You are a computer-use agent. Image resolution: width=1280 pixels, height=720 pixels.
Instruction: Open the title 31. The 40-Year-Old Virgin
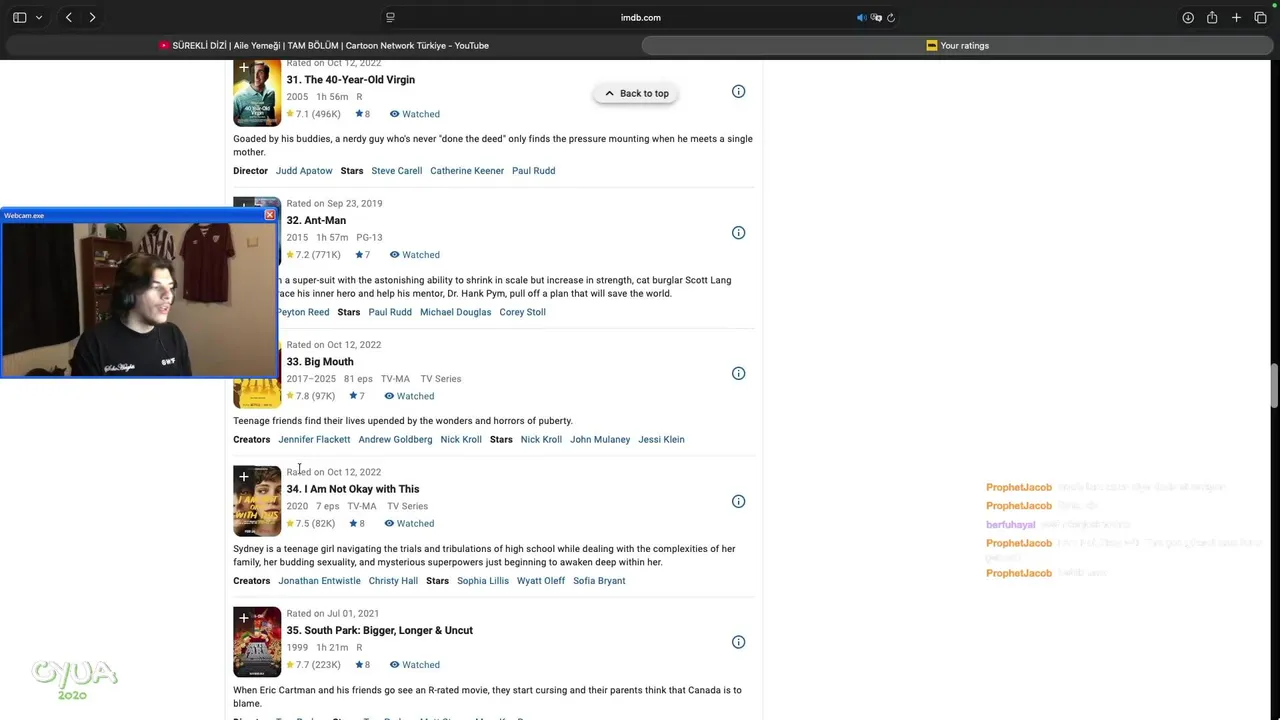pyautogui.click(x=351, y=80)
